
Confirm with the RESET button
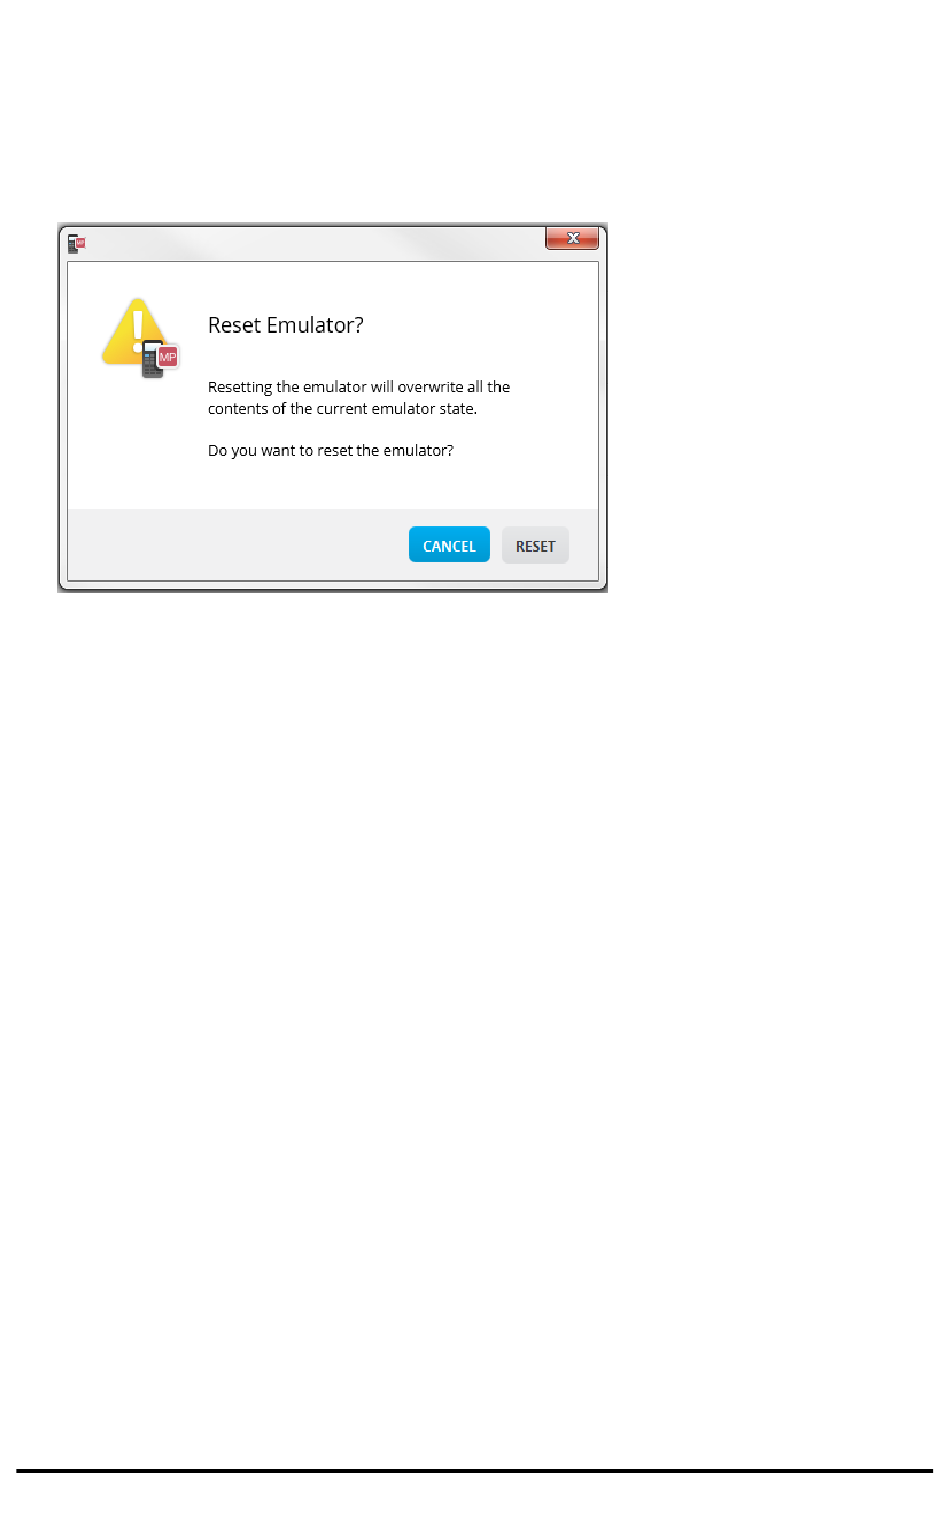click(535, 545)
